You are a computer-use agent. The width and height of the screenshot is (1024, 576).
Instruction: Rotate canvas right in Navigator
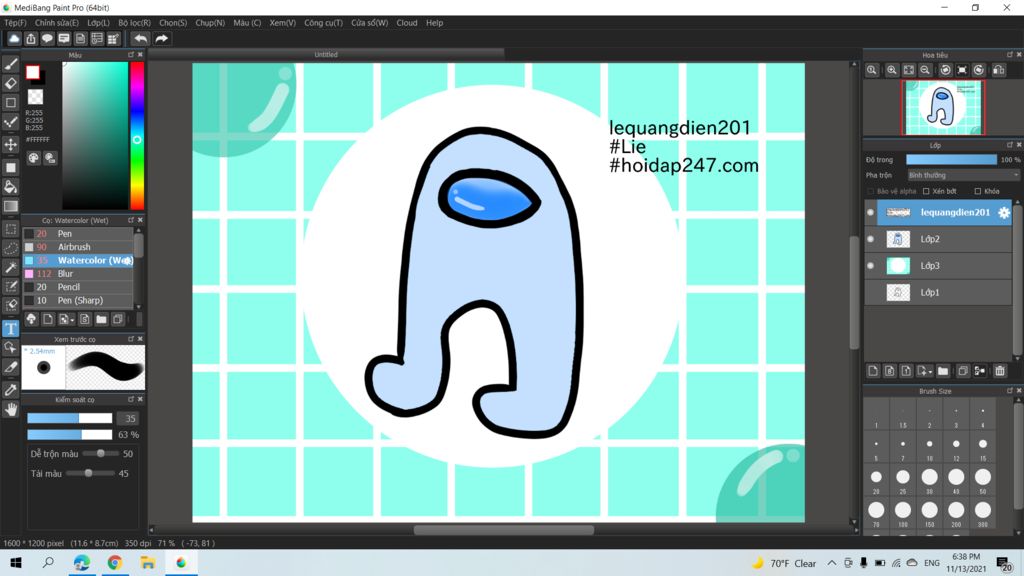coord(979,70)
